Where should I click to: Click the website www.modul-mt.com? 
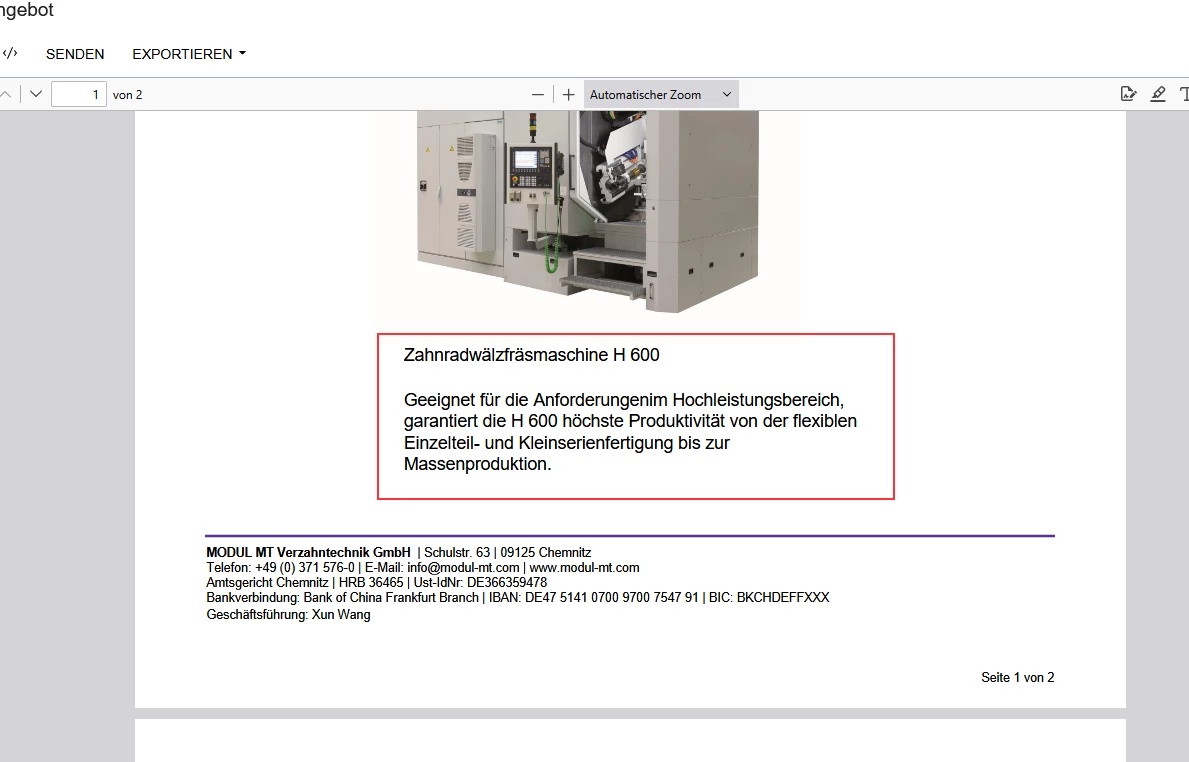coord(584,567)
